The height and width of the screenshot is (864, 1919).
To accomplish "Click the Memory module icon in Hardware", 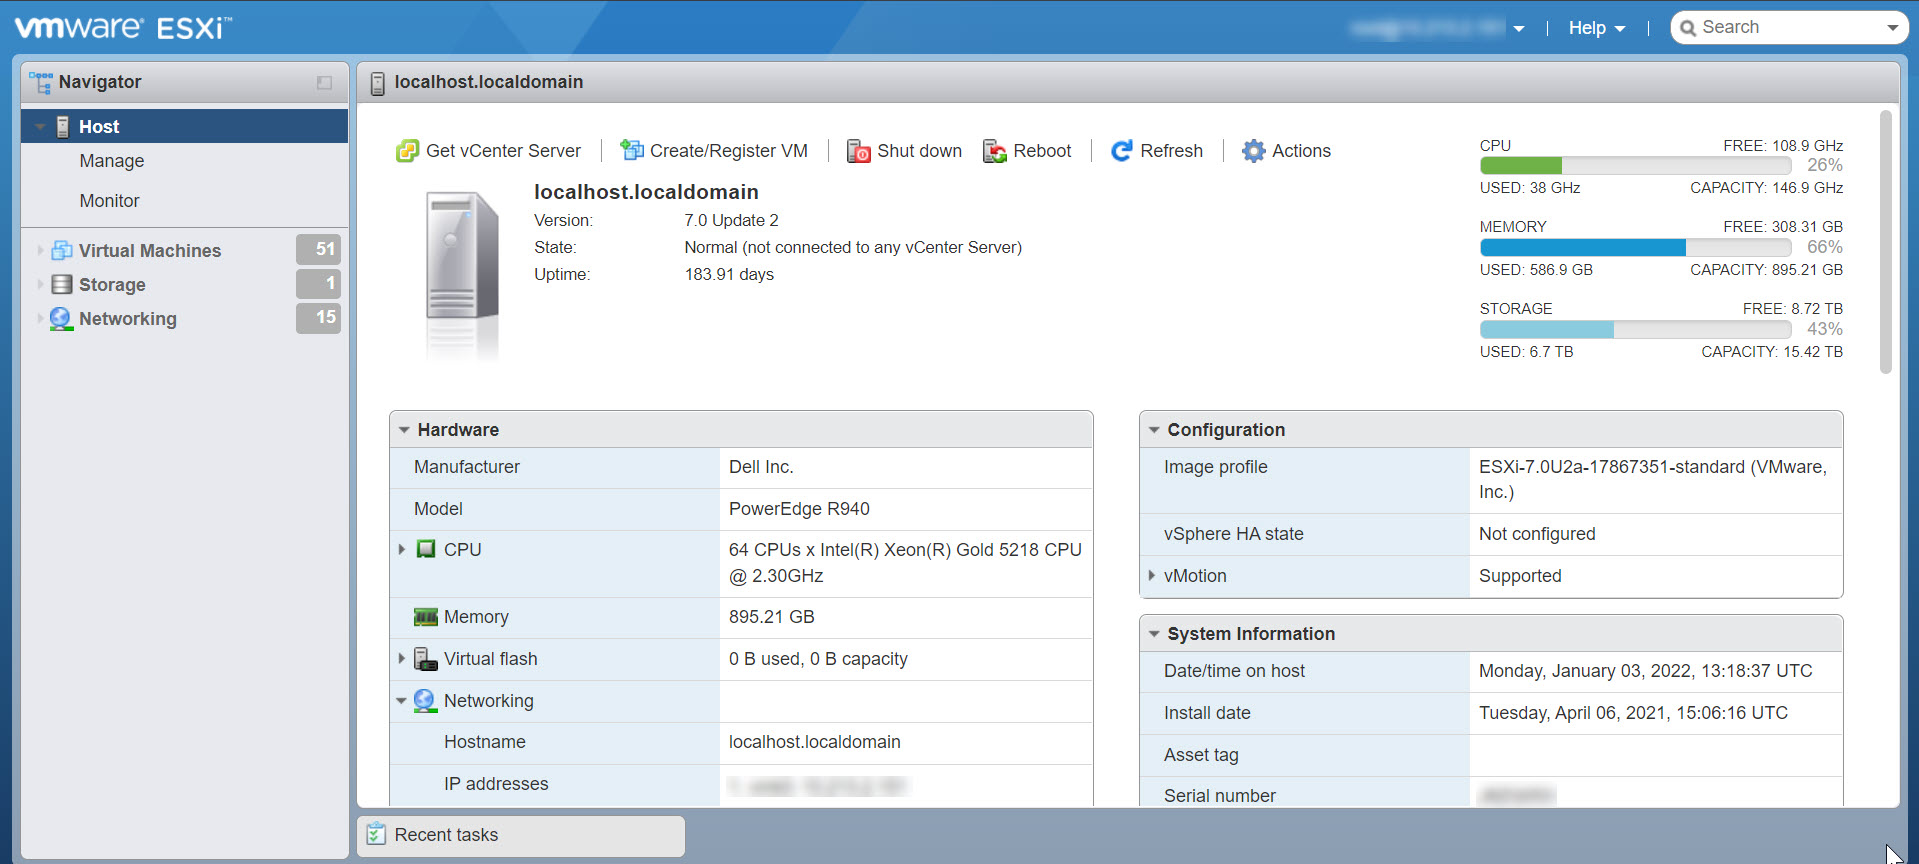I will pyautogui.click(x=426, y=617).
